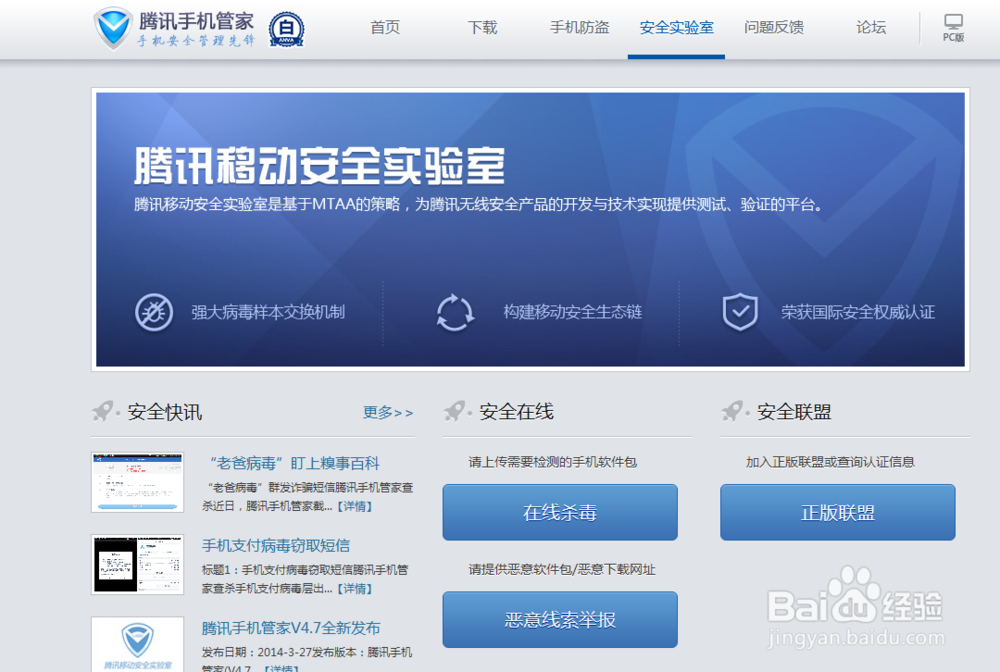Click the circular arrows ecosystem icon

[452, 311]
